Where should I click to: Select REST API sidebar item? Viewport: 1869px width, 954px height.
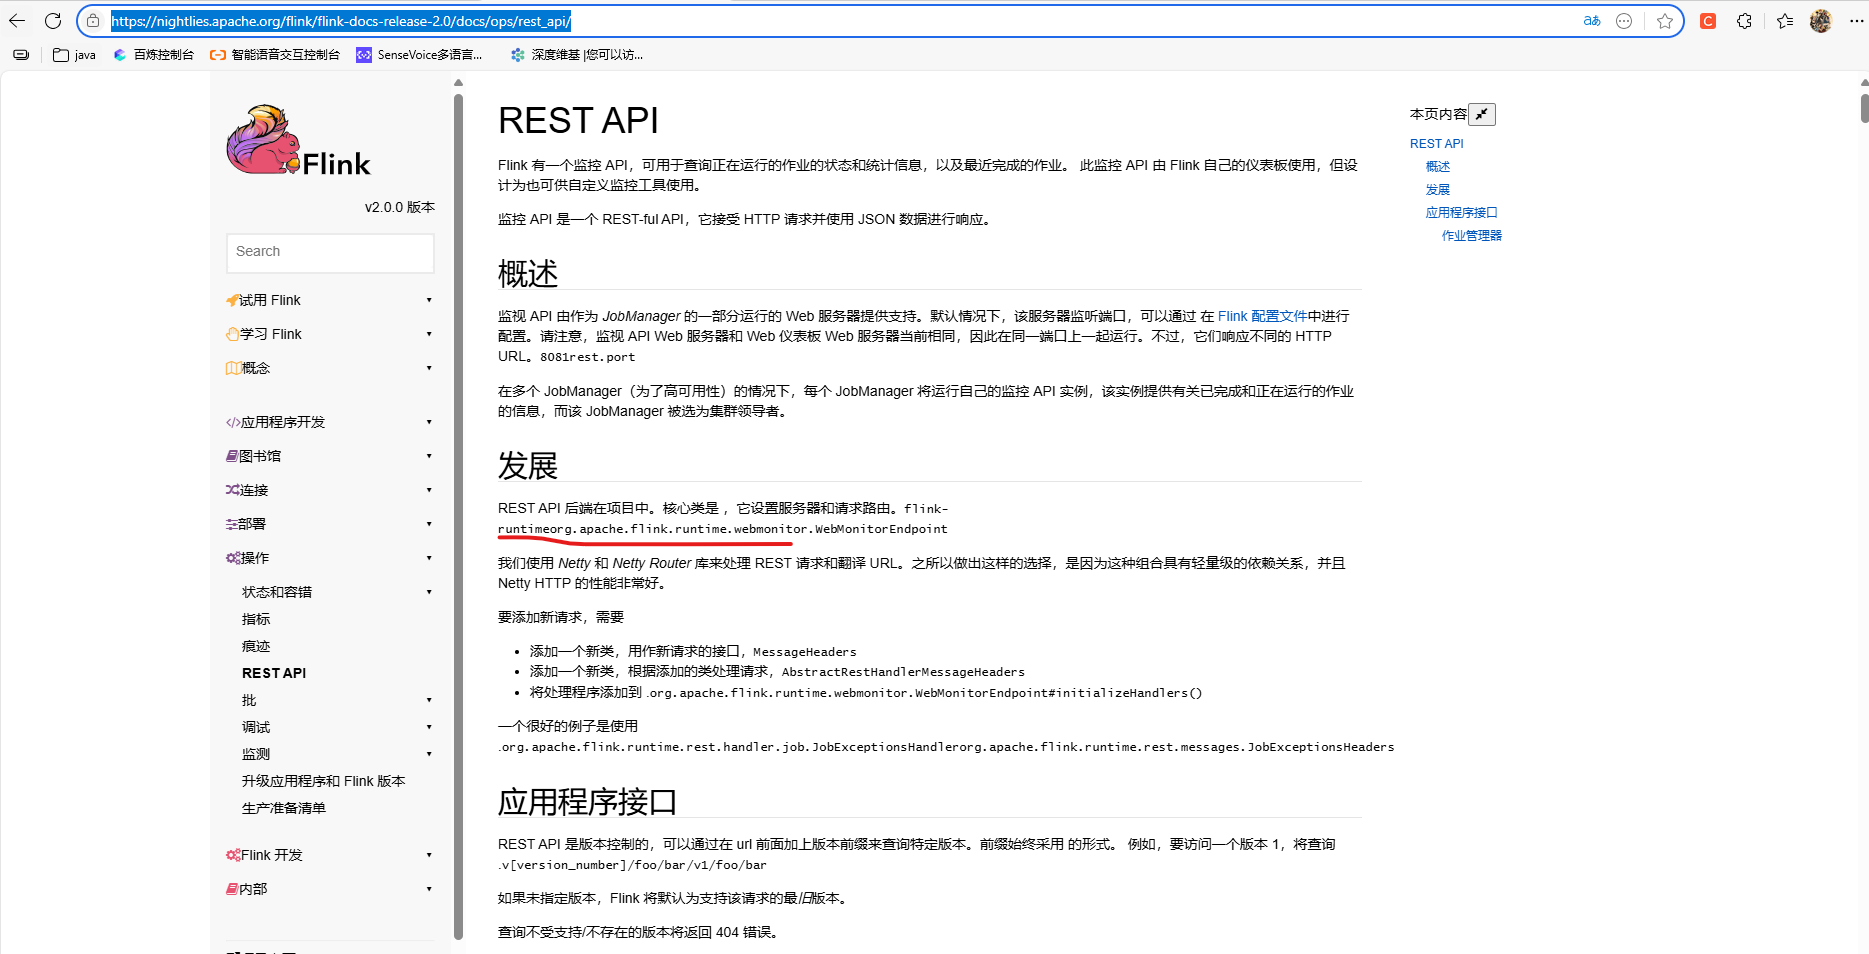(274, 673)
